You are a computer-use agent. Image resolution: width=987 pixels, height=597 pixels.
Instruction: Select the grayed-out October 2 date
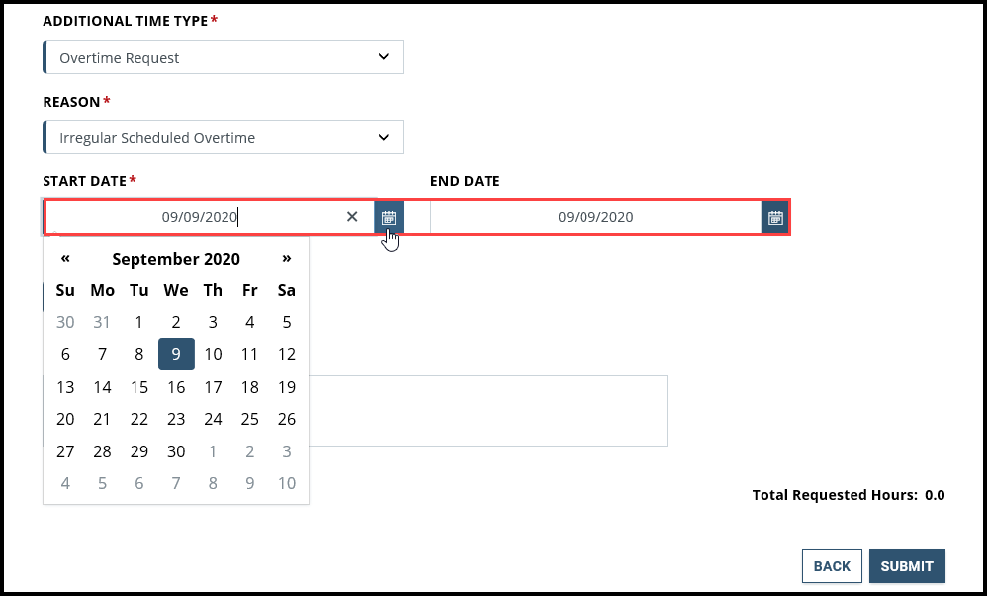249,451
